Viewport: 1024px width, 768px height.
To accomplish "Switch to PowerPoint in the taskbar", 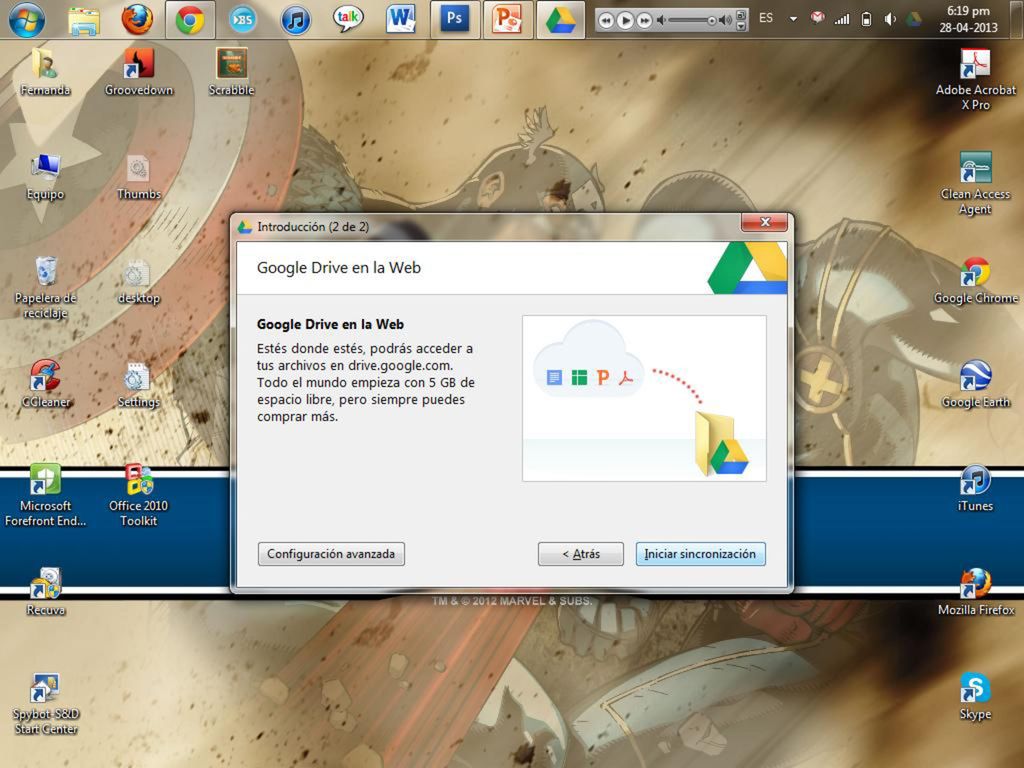I will click(x=507, y=20).
